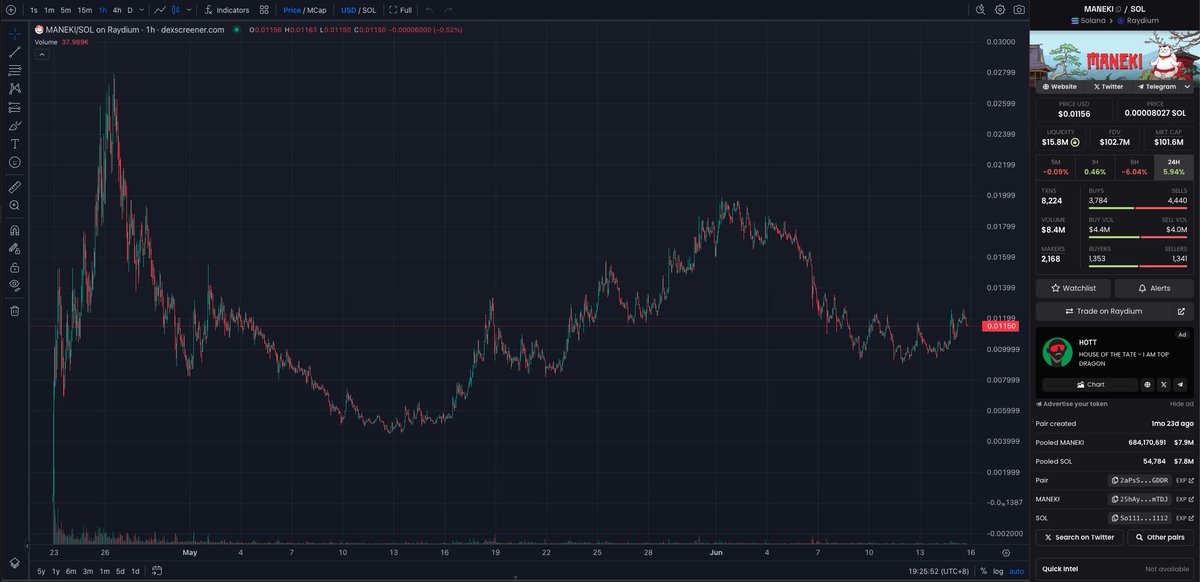
Task: Enter Full screen chart mode
Action: (x=400, y=10)
